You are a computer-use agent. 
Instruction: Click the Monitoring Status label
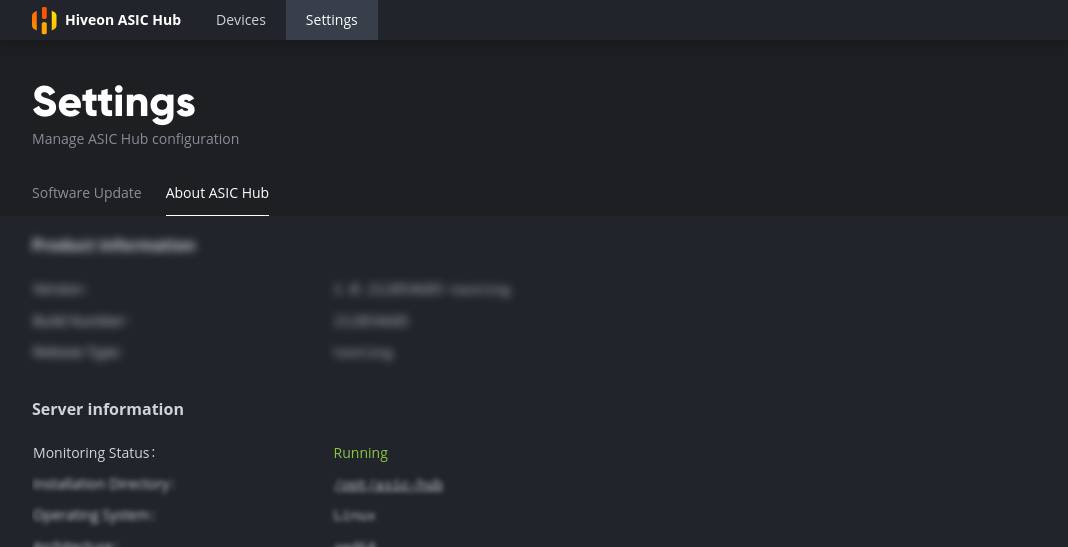pos(94,453)
